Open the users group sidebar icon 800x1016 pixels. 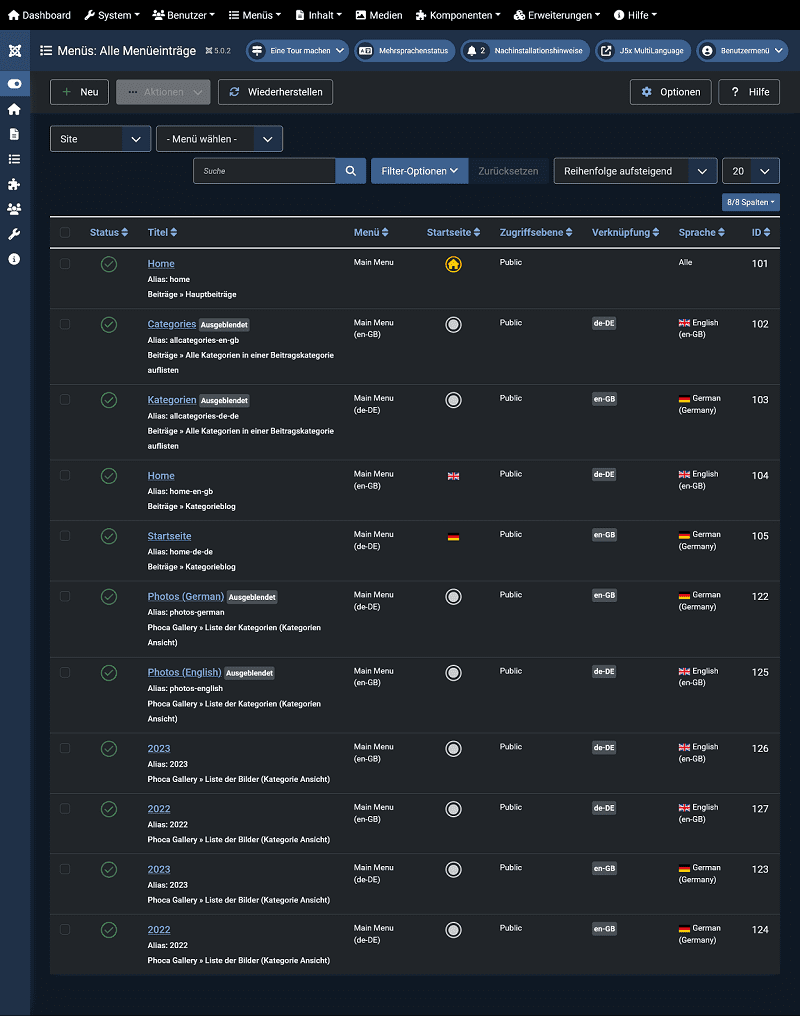point(14,209)
